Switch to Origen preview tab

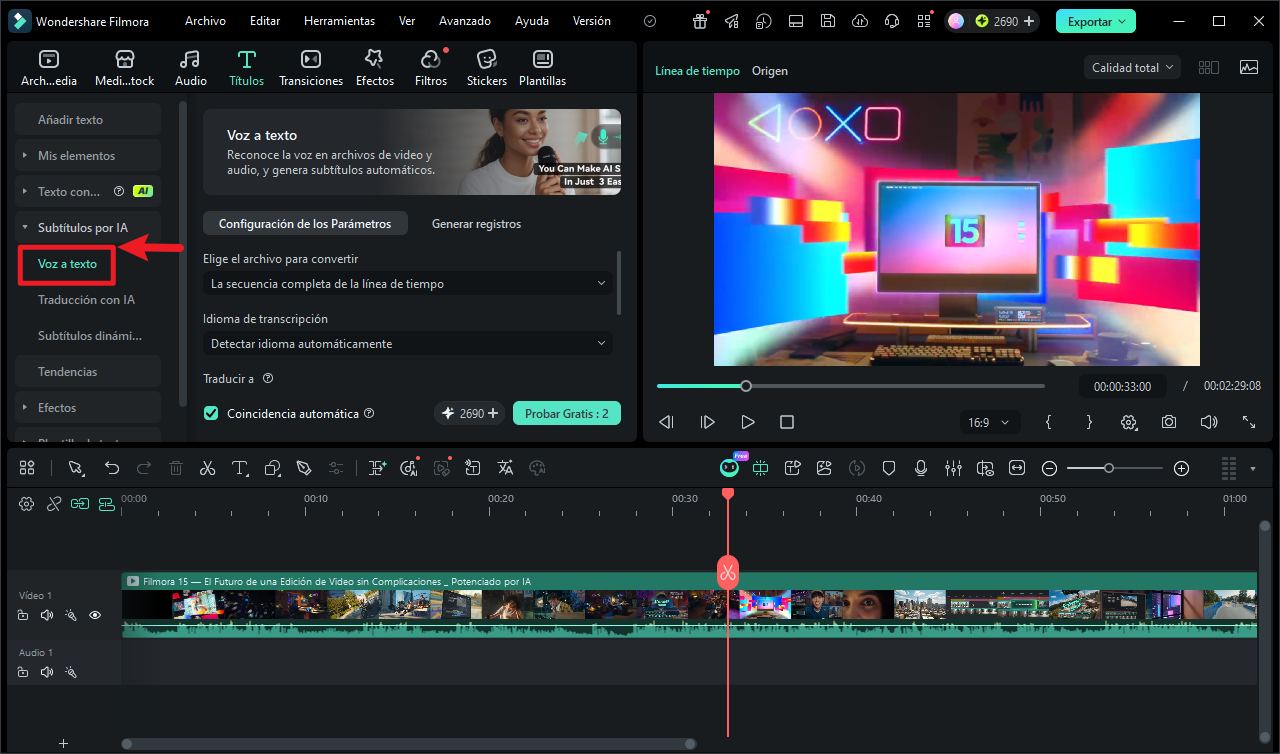pyautogui.click(x=770, y=71)
